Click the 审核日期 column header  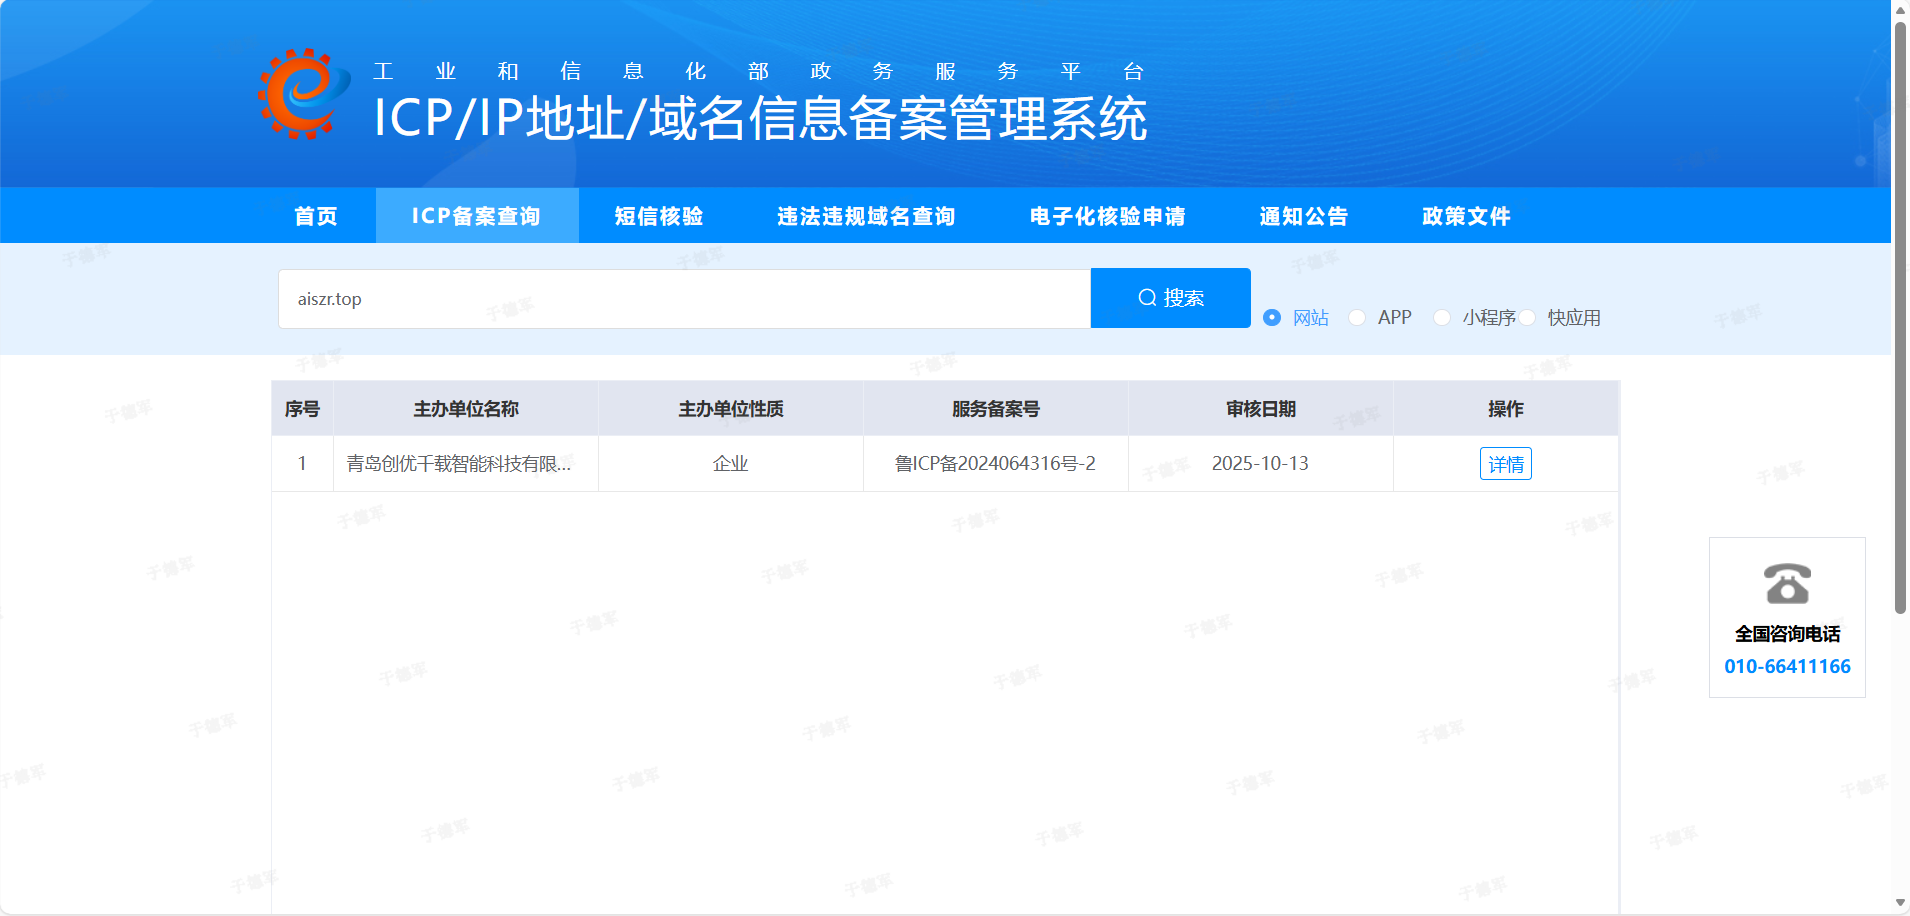point(1261,409)
